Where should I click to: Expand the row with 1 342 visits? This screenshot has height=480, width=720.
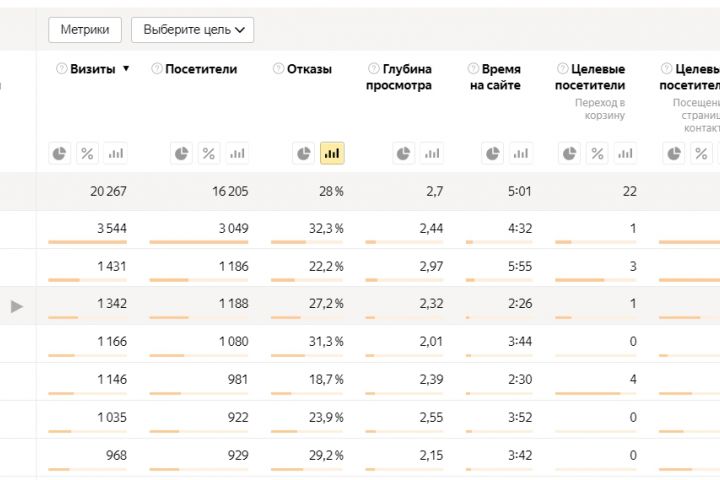pyautogui.click(x=17, y=306)
